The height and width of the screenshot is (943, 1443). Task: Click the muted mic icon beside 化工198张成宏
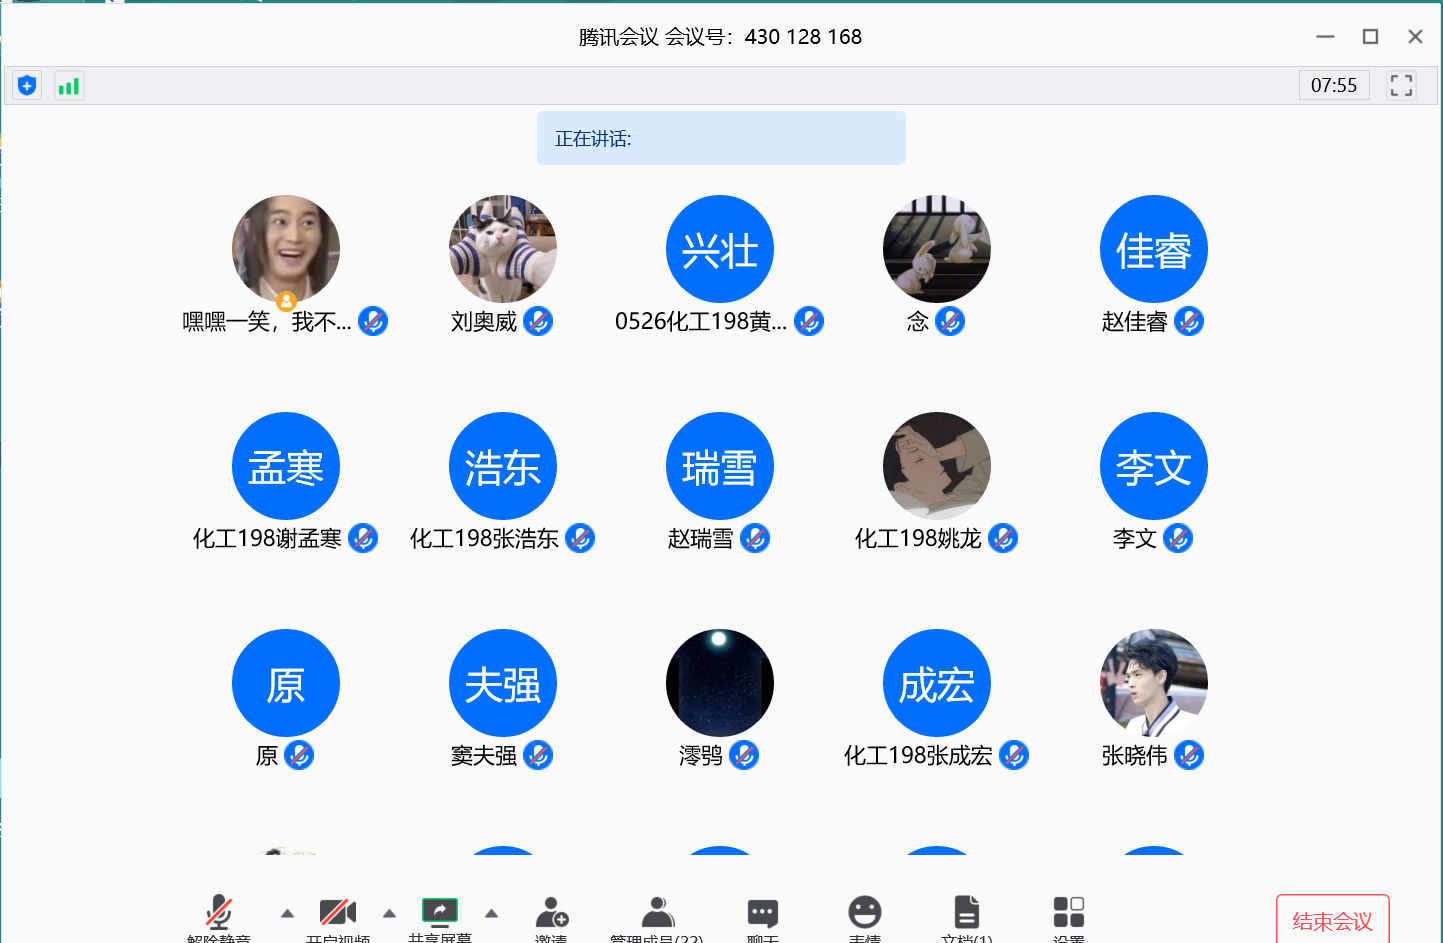click(x=1014, y=755)
